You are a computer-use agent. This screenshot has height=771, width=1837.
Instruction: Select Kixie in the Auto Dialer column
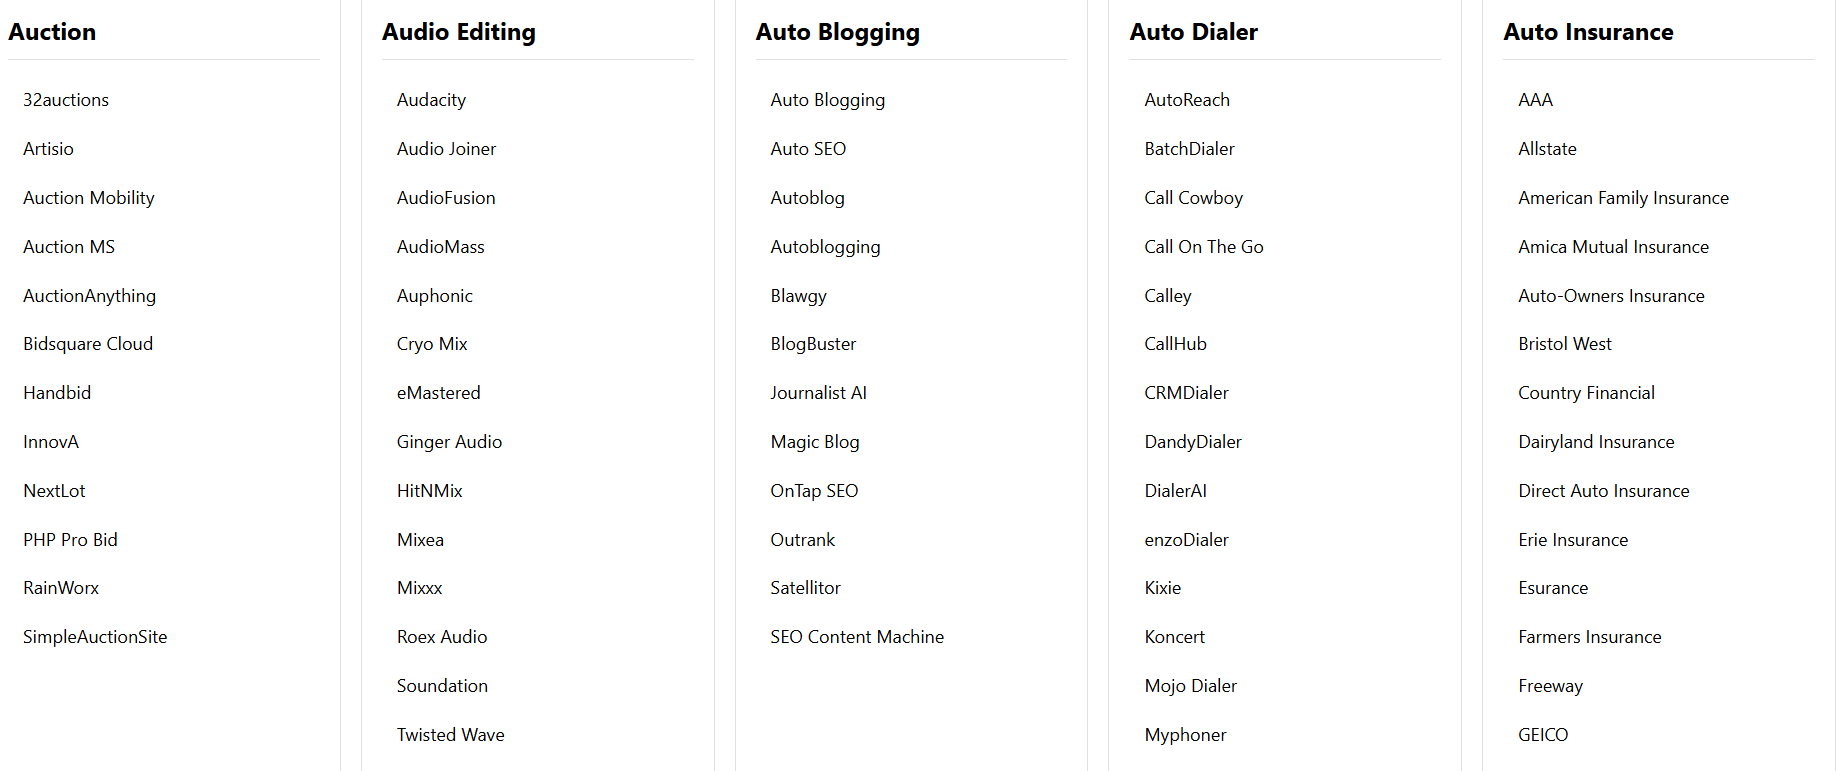[x=1162, y=587]
